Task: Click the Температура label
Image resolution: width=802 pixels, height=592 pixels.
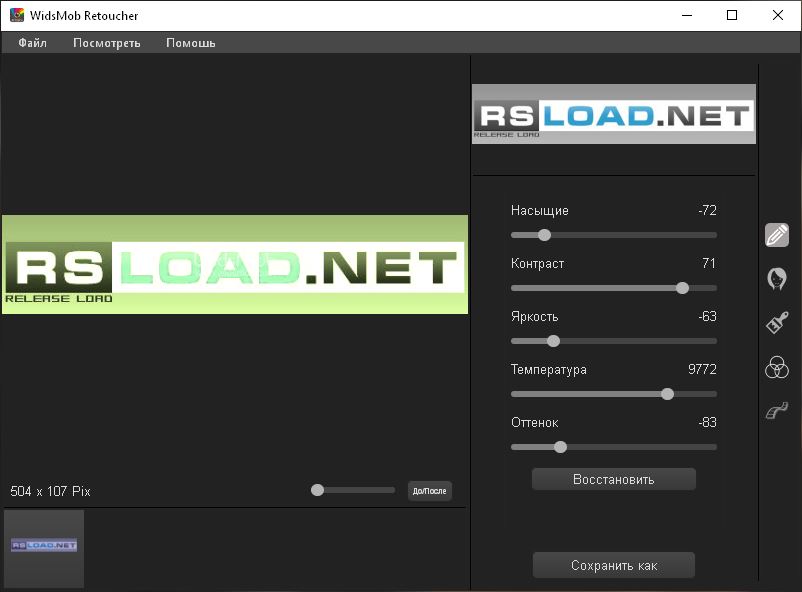Action: [549, 370]
